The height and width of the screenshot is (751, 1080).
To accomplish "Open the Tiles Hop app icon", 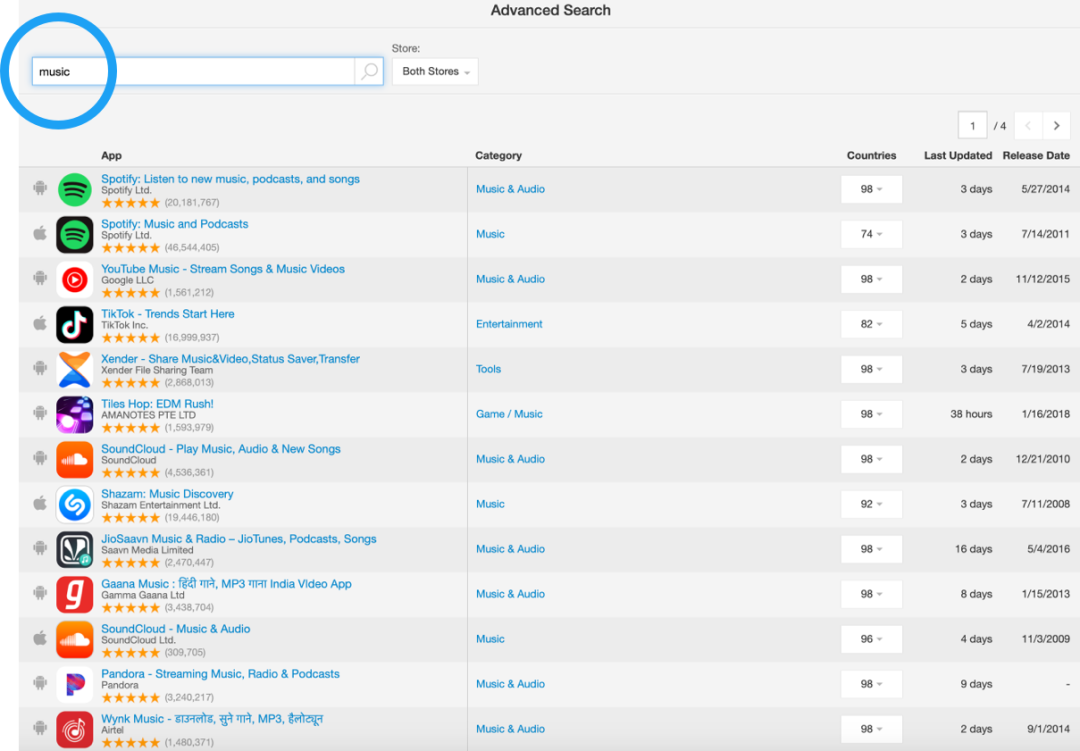I will 74,415.
